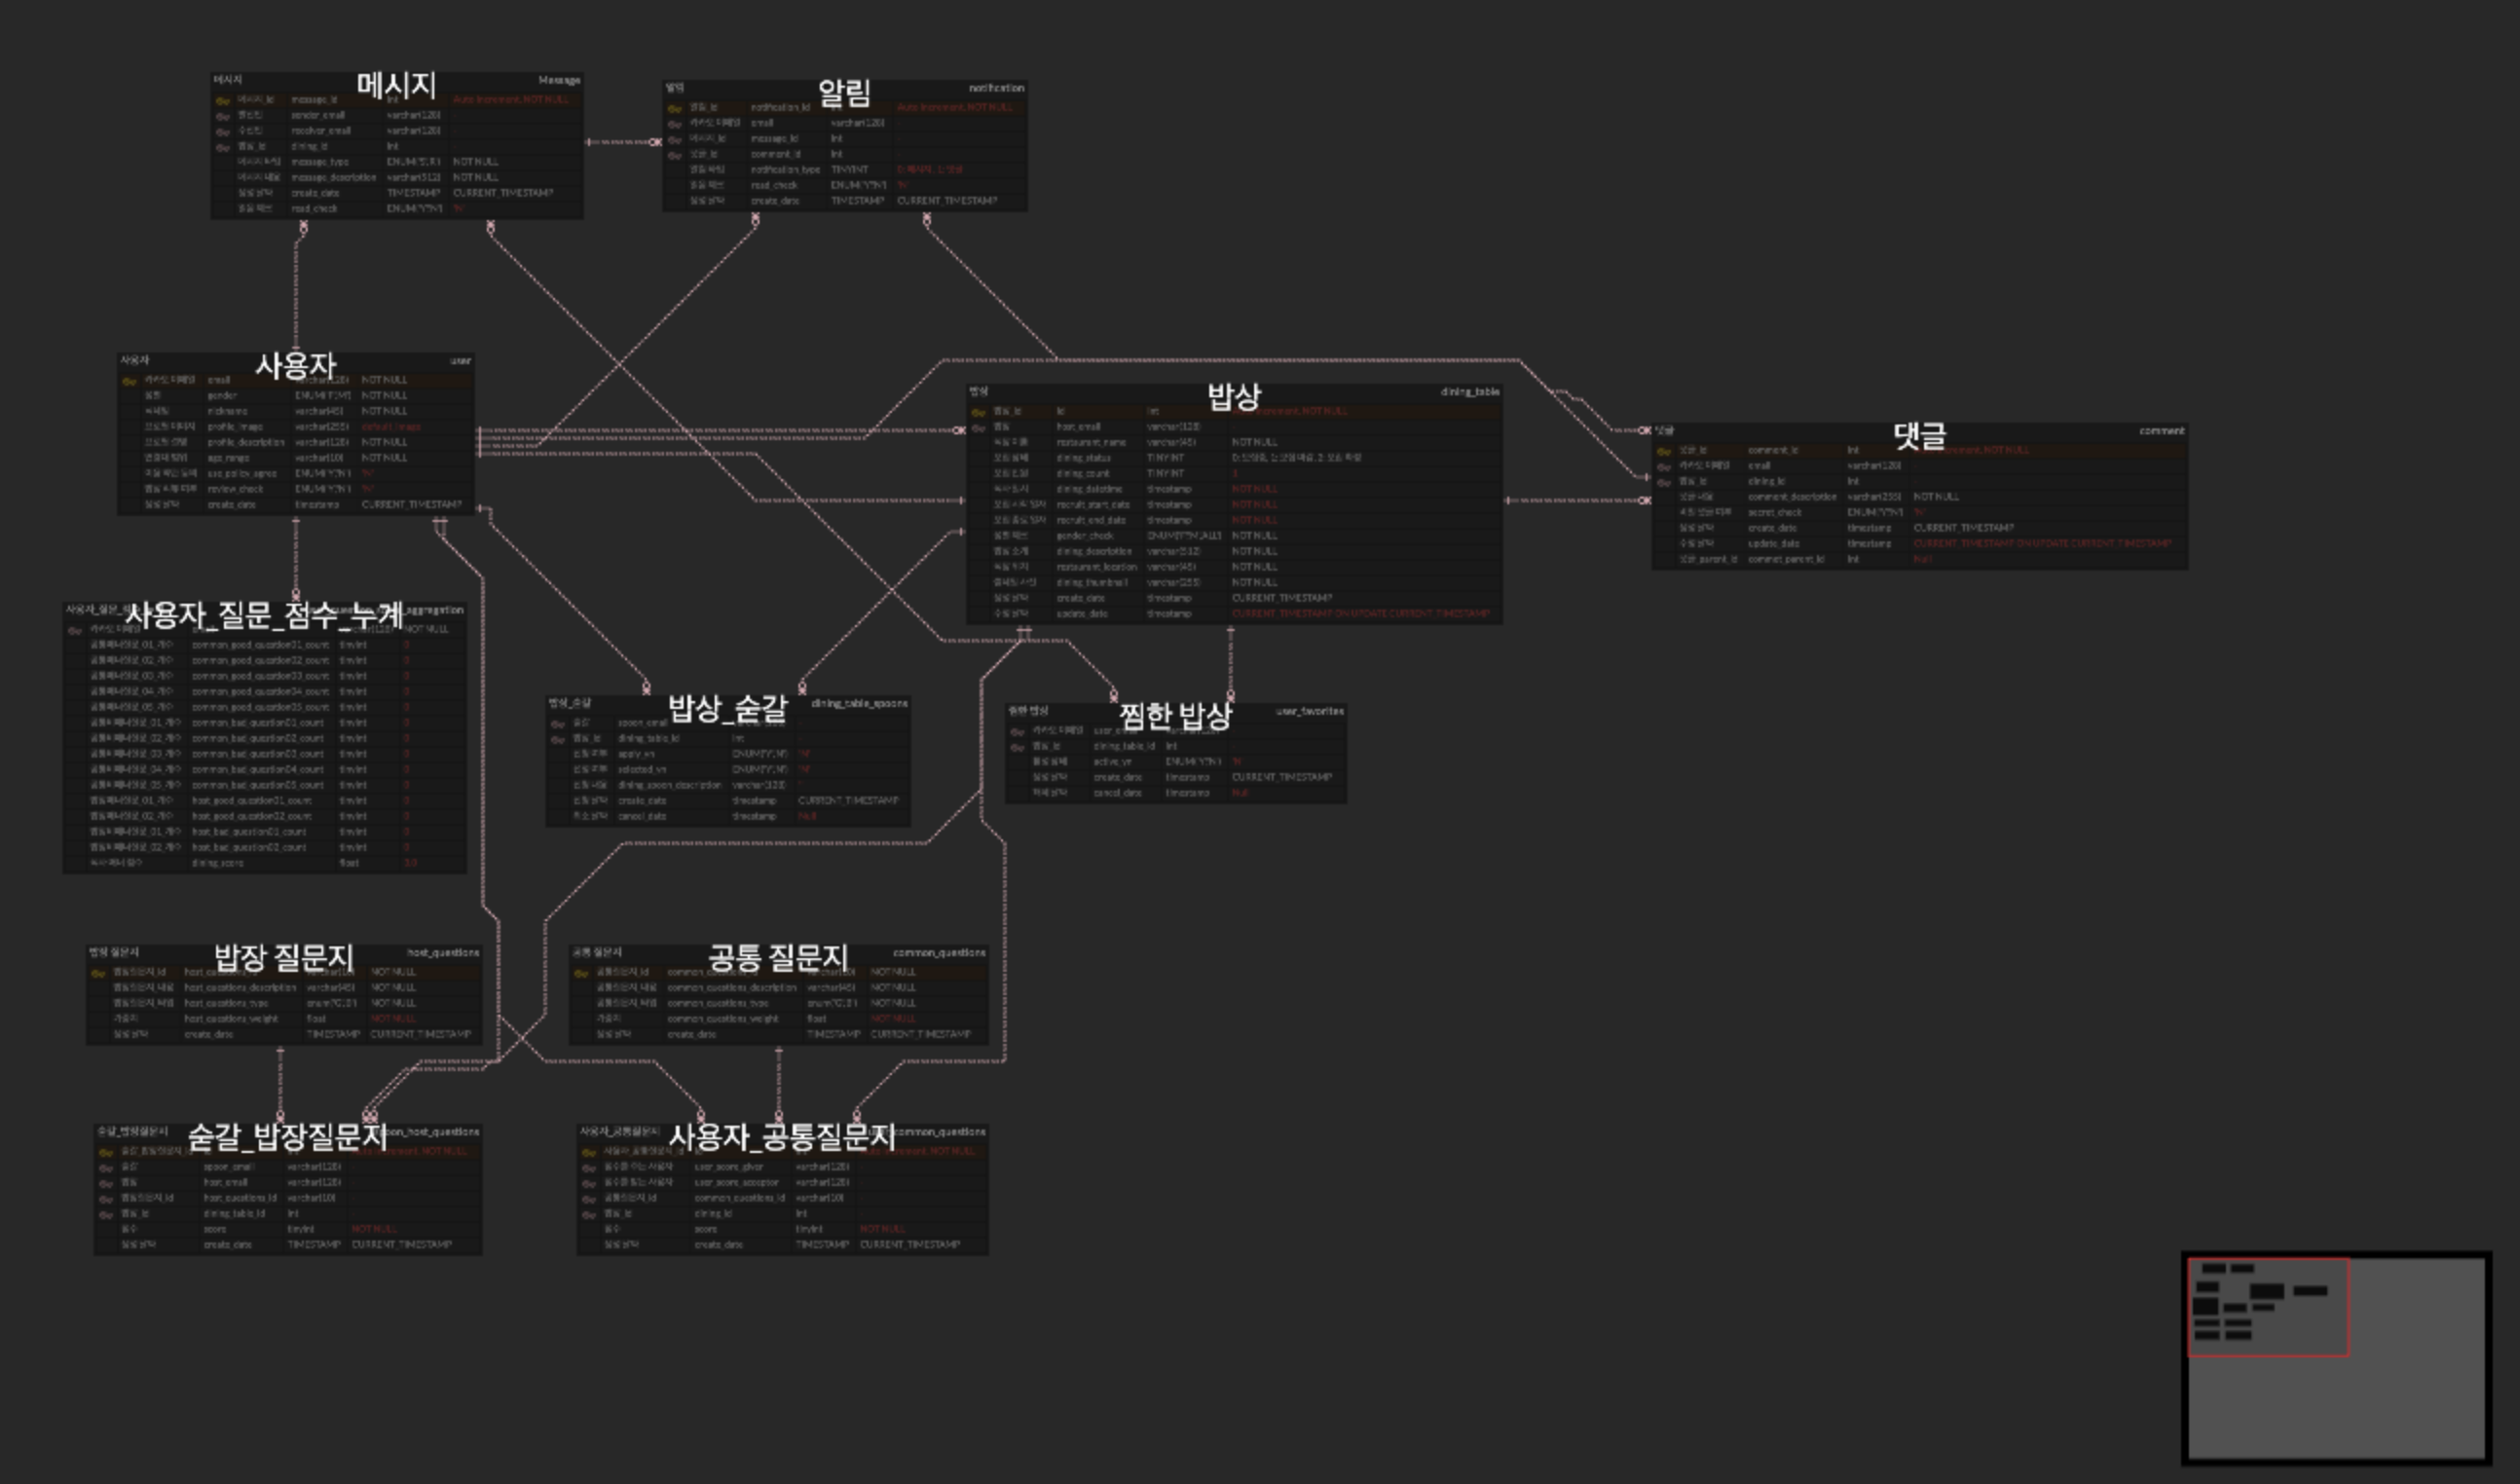Viewport: 2520px width, 1484px height.
Task: Select the 밥상 dining_table title
Action: [1234, 396]
